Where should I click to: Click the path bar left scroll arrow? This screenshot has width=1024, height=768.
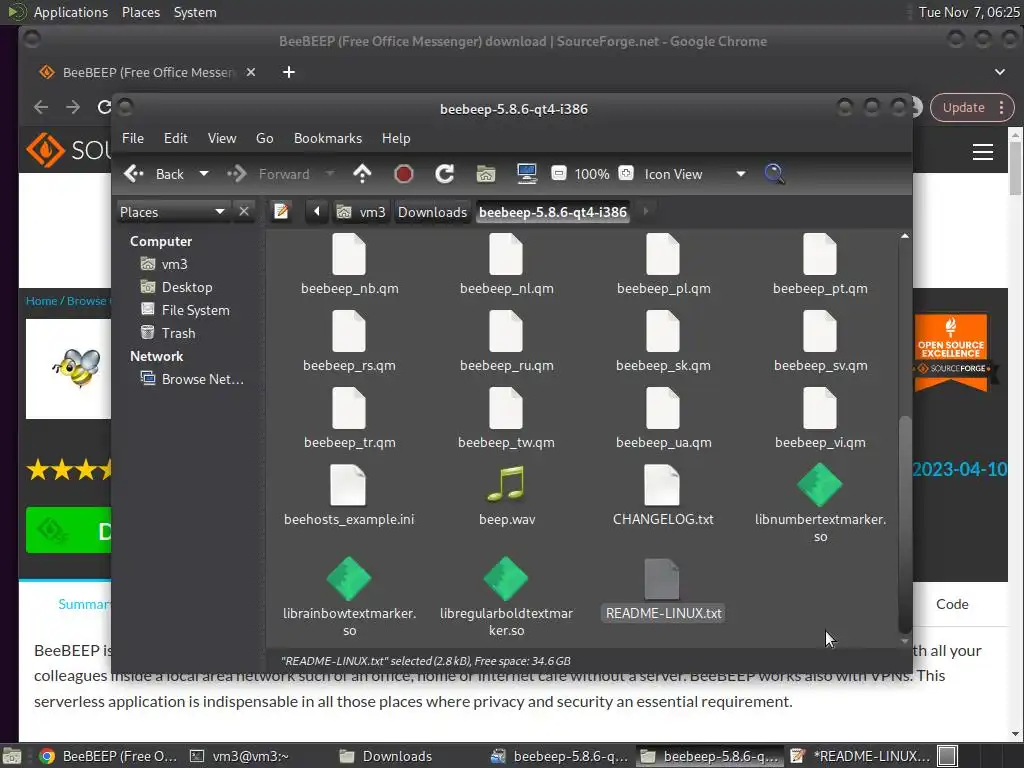tap(317, 212)
